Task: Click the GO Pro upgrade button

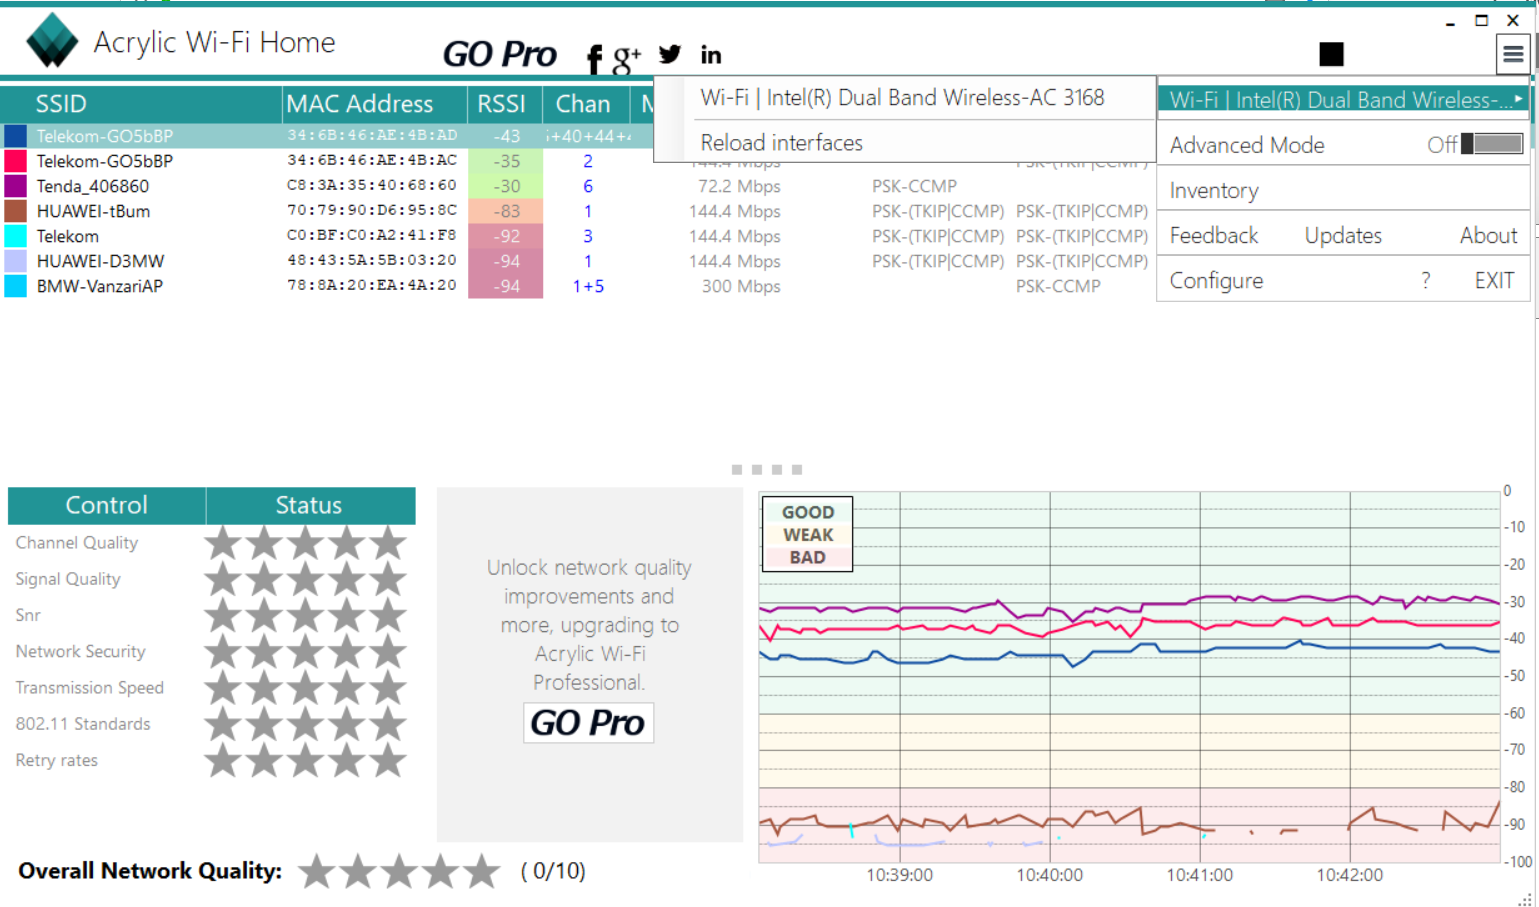Action: 588,722
